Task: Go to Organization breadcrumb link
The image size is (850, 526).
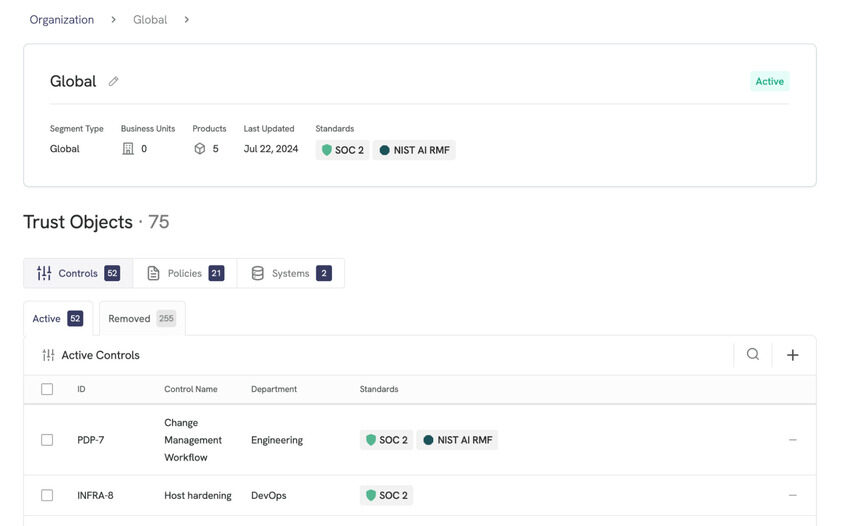Action: (x=62, y=20)
